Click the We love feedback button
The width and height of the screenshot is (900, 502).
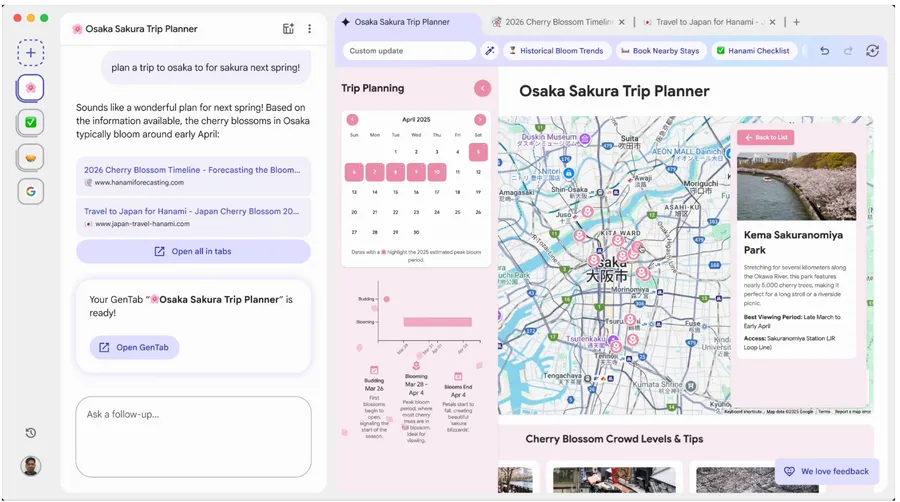click(827, 471)
